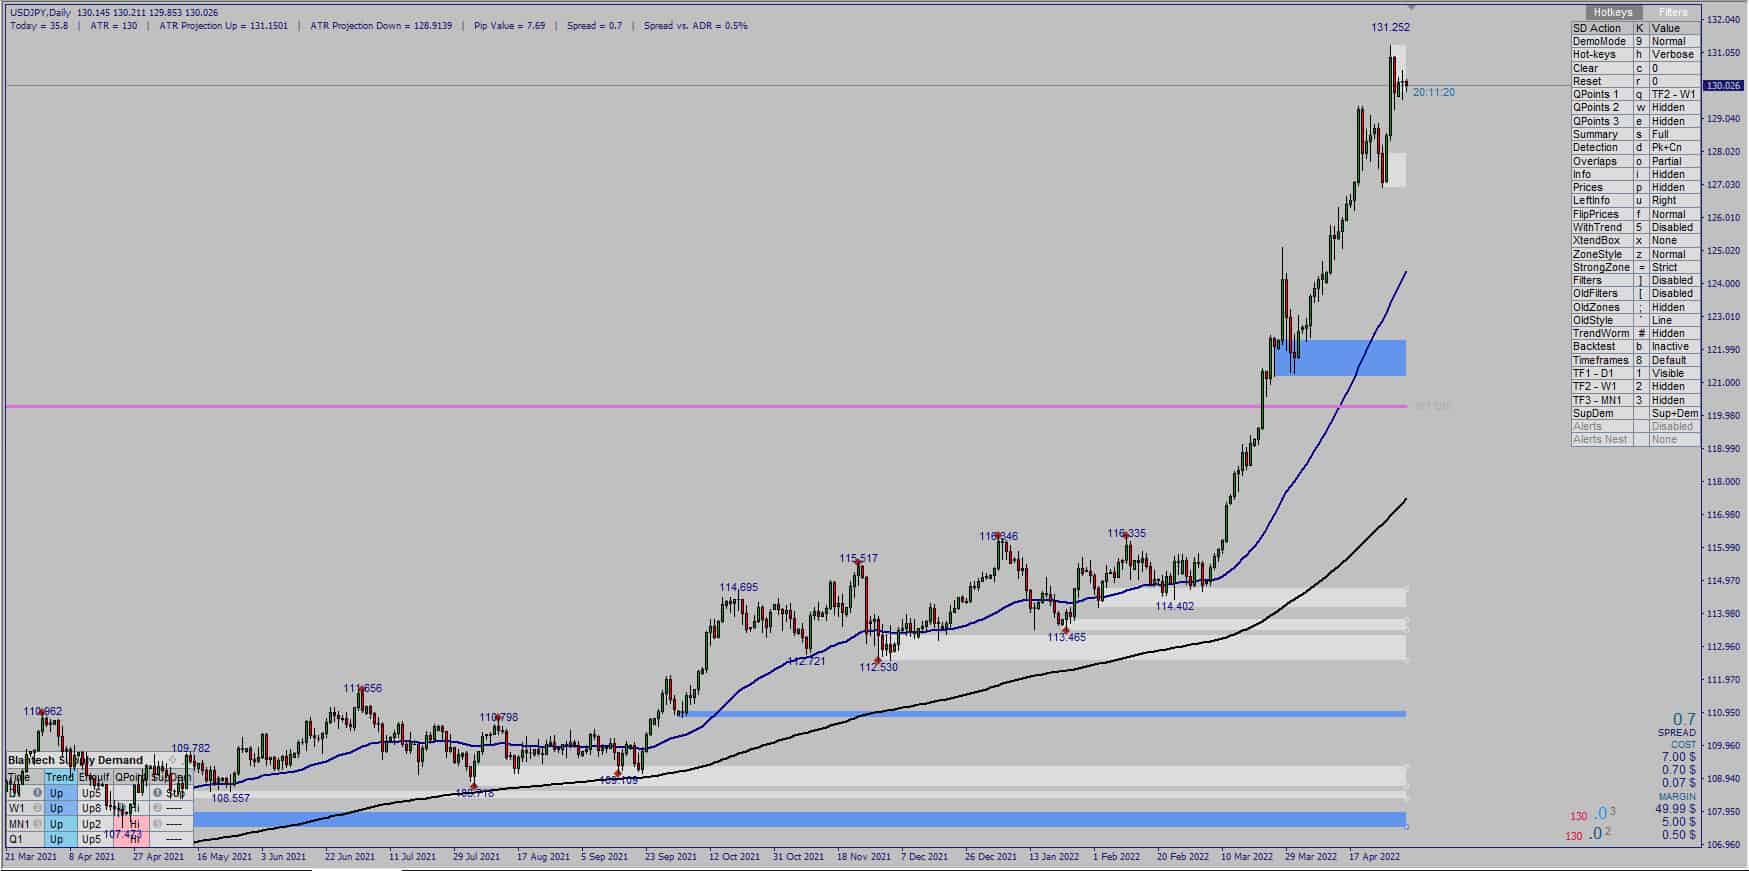1749x871 pixels.
Task: Change LeftInfo value 'Right'
Action: [1674, 201]
